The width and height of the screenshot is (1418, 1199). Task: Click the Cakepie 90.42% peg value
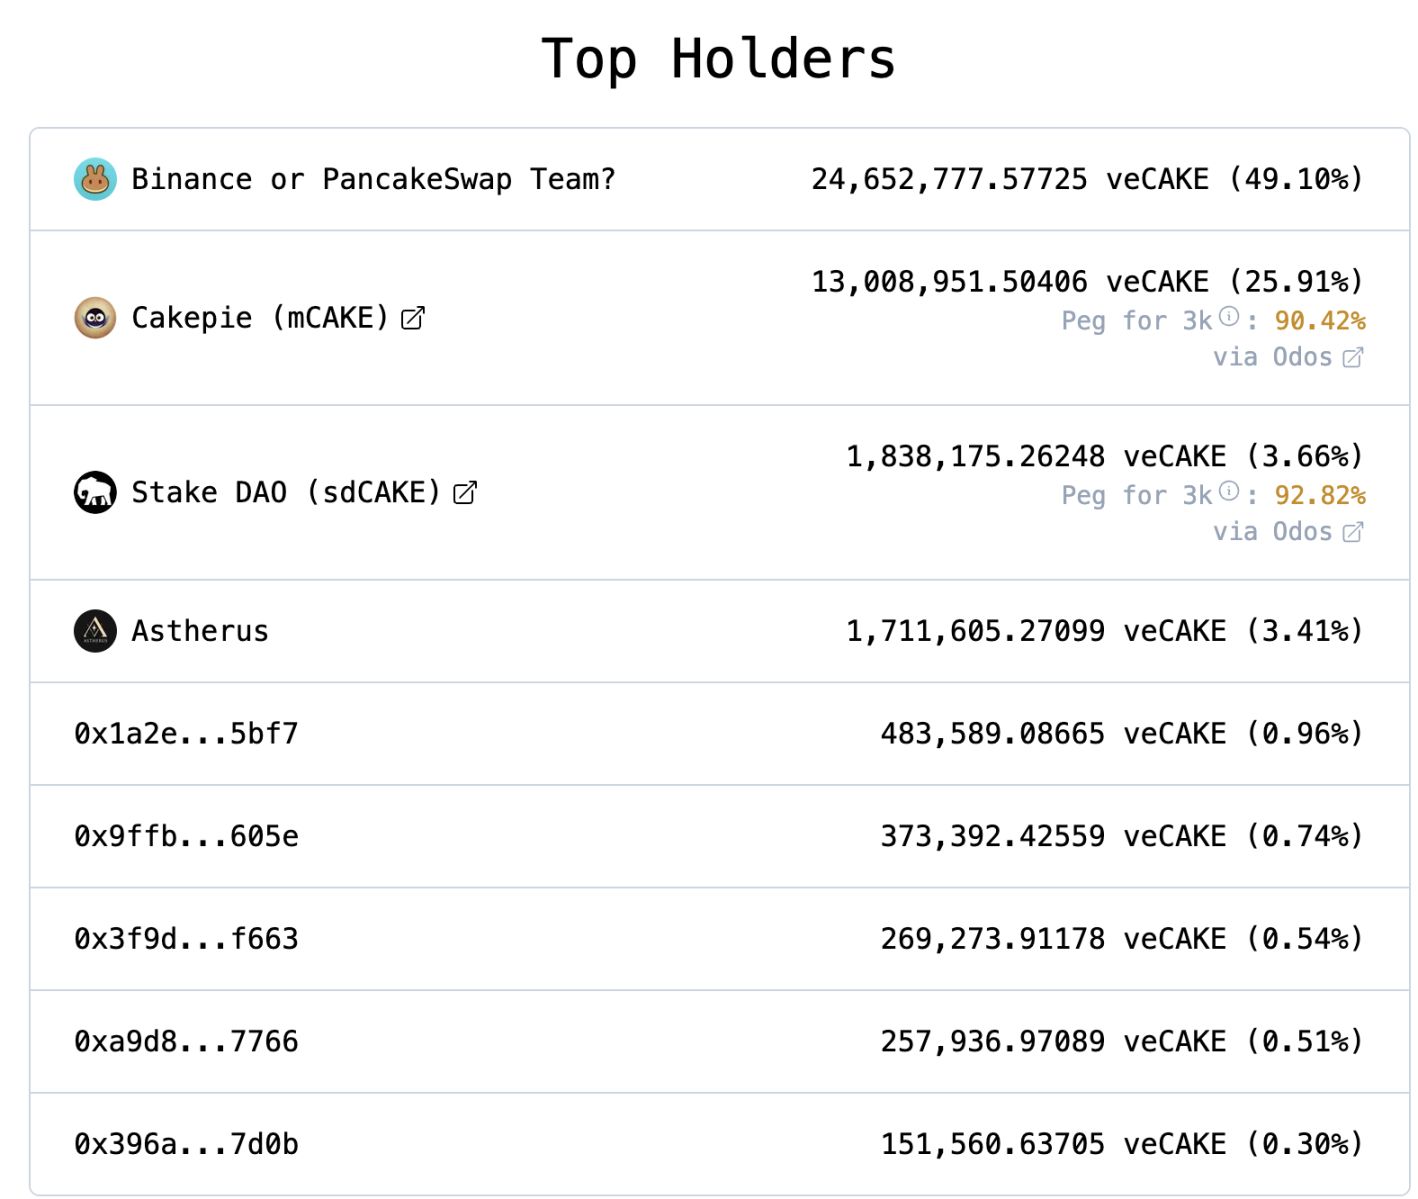1320,321
